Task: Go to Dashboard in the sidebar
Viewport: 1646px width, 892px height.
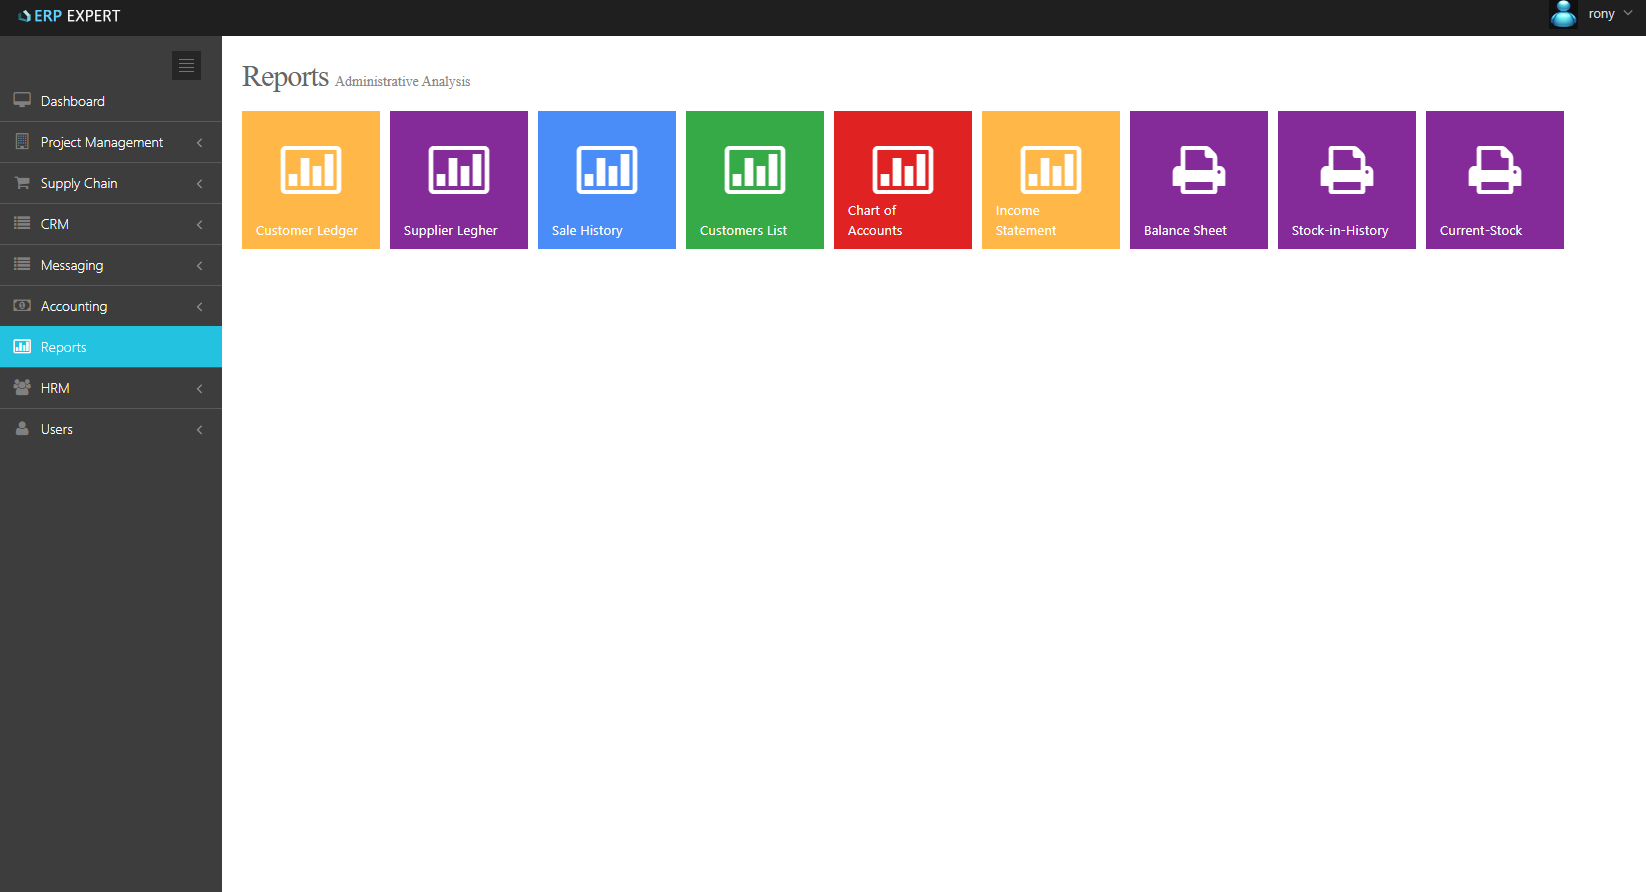Action: click(x=72, y=101)
